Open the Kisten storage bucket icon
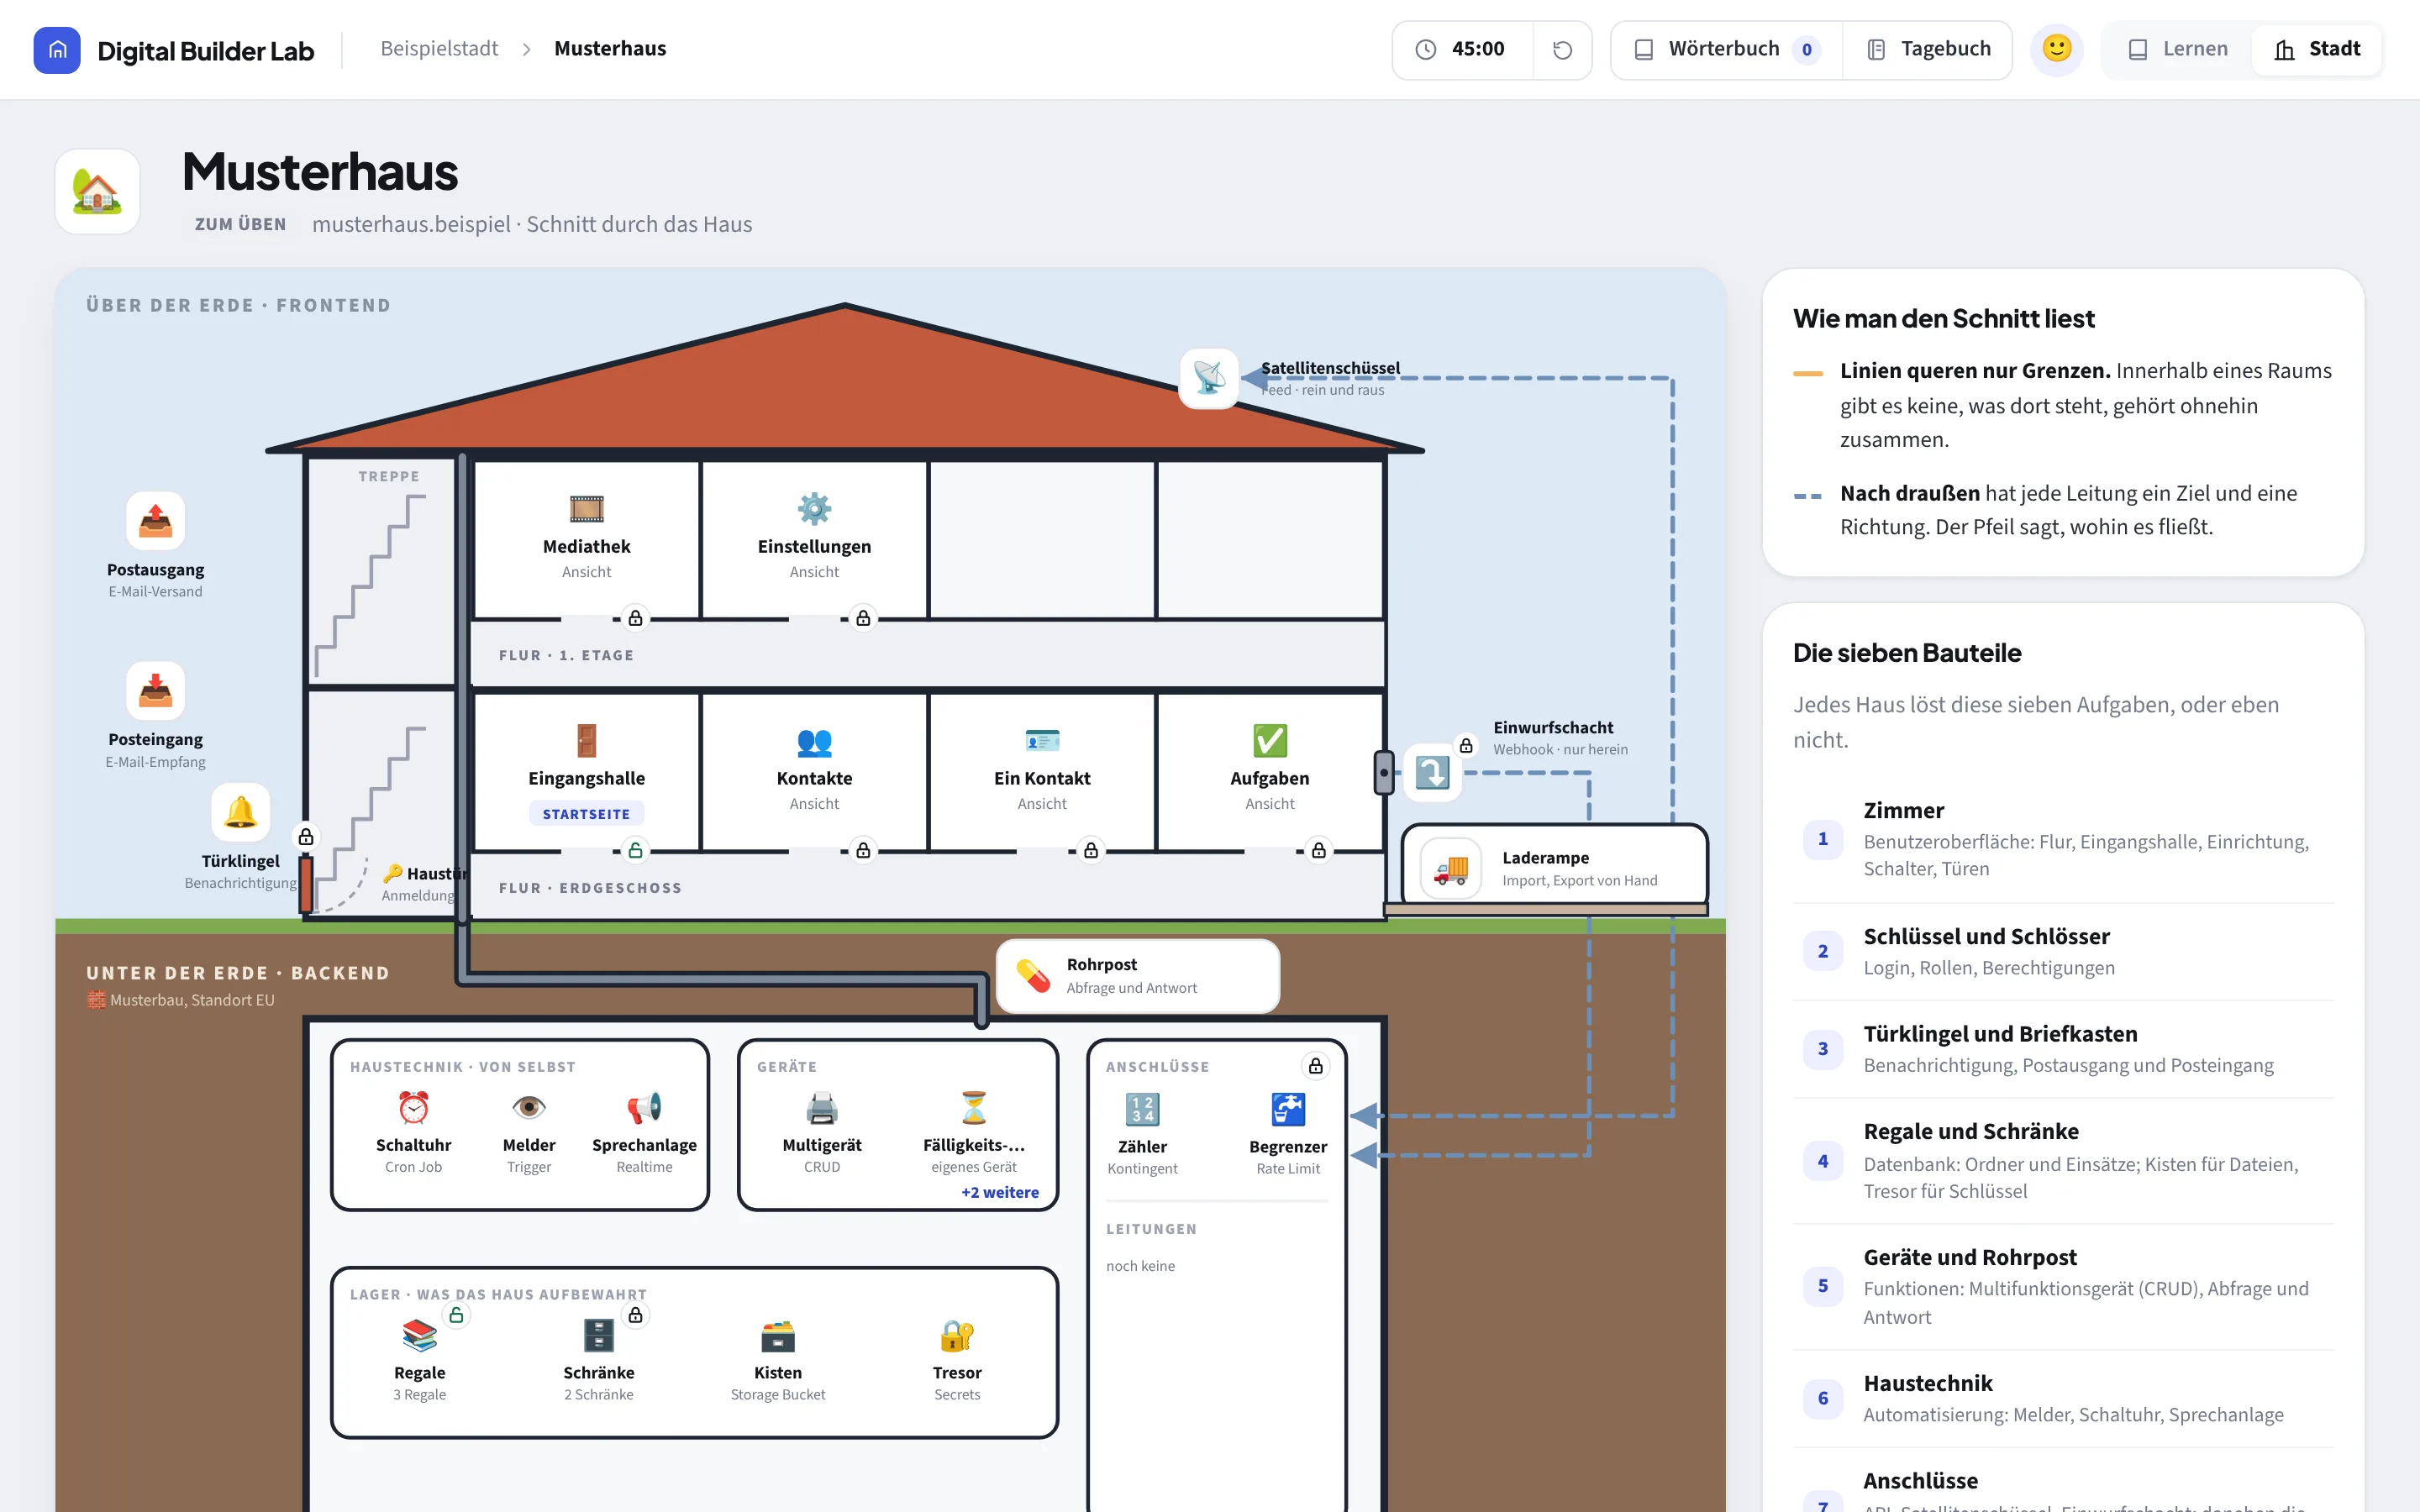This screenshot has width=2420, height=1512. (778, 1335)
